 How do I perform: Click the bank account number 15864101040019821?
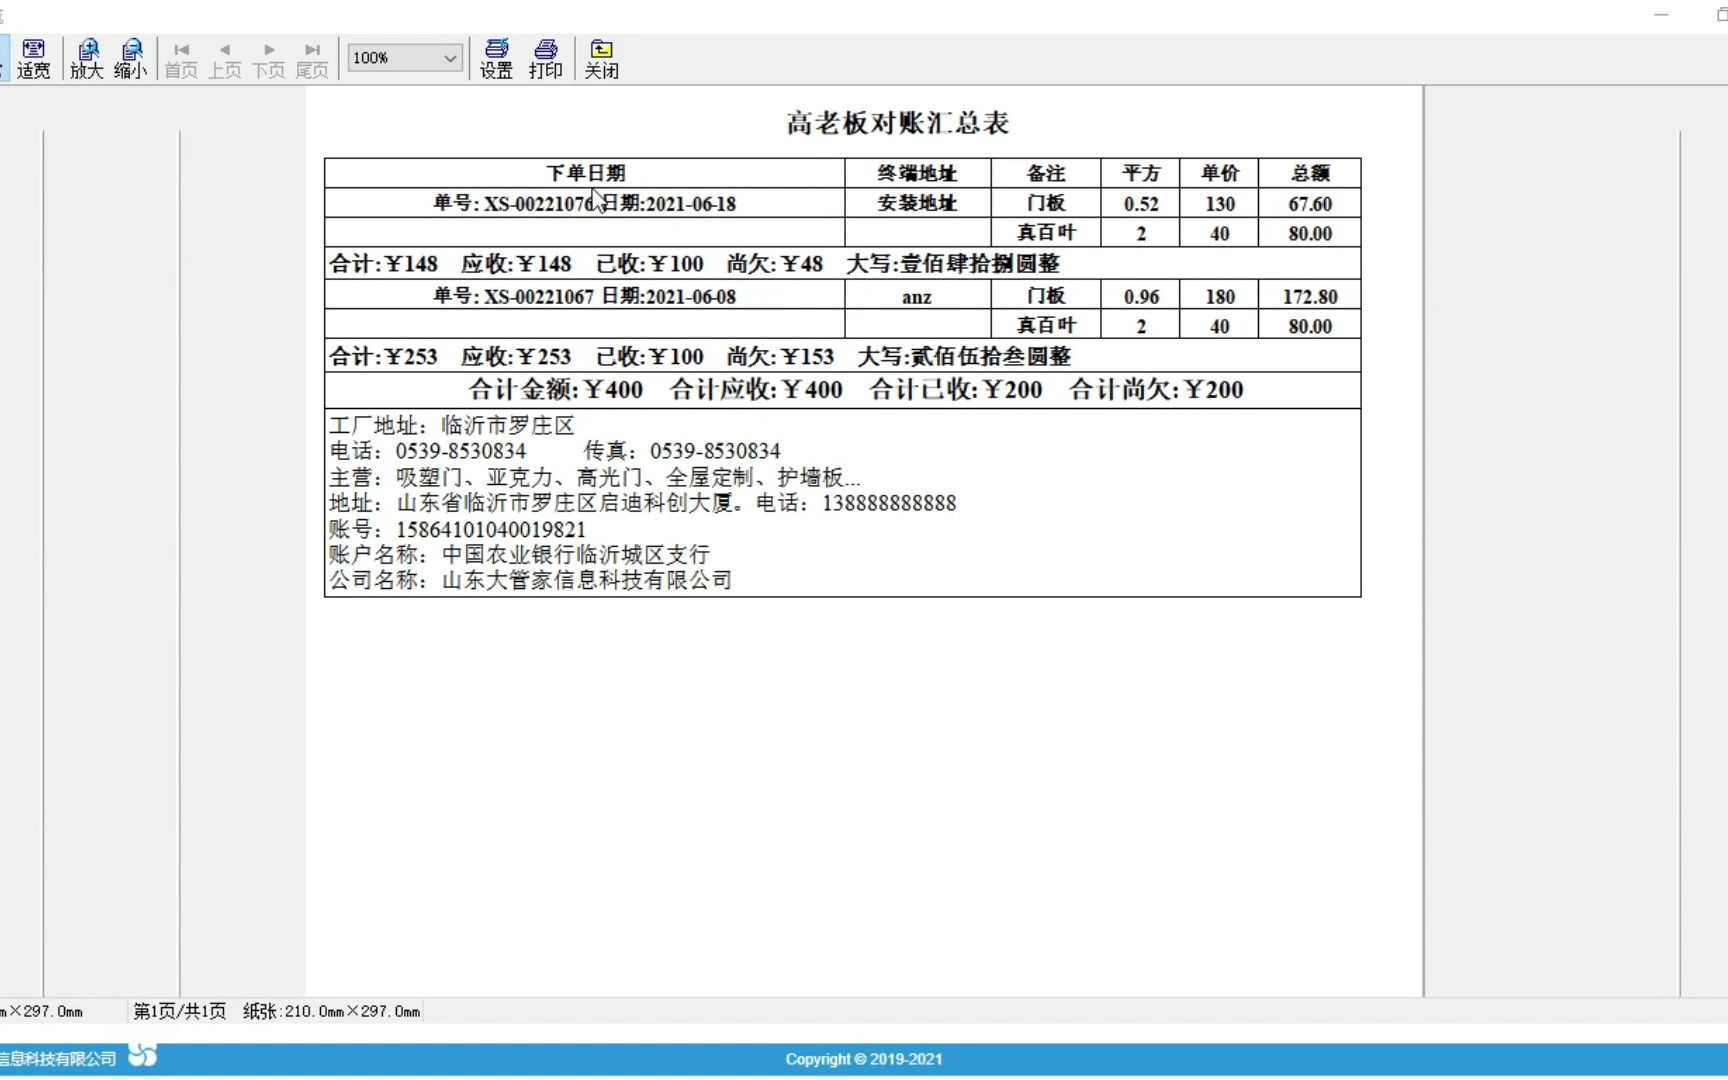[490, 529]
